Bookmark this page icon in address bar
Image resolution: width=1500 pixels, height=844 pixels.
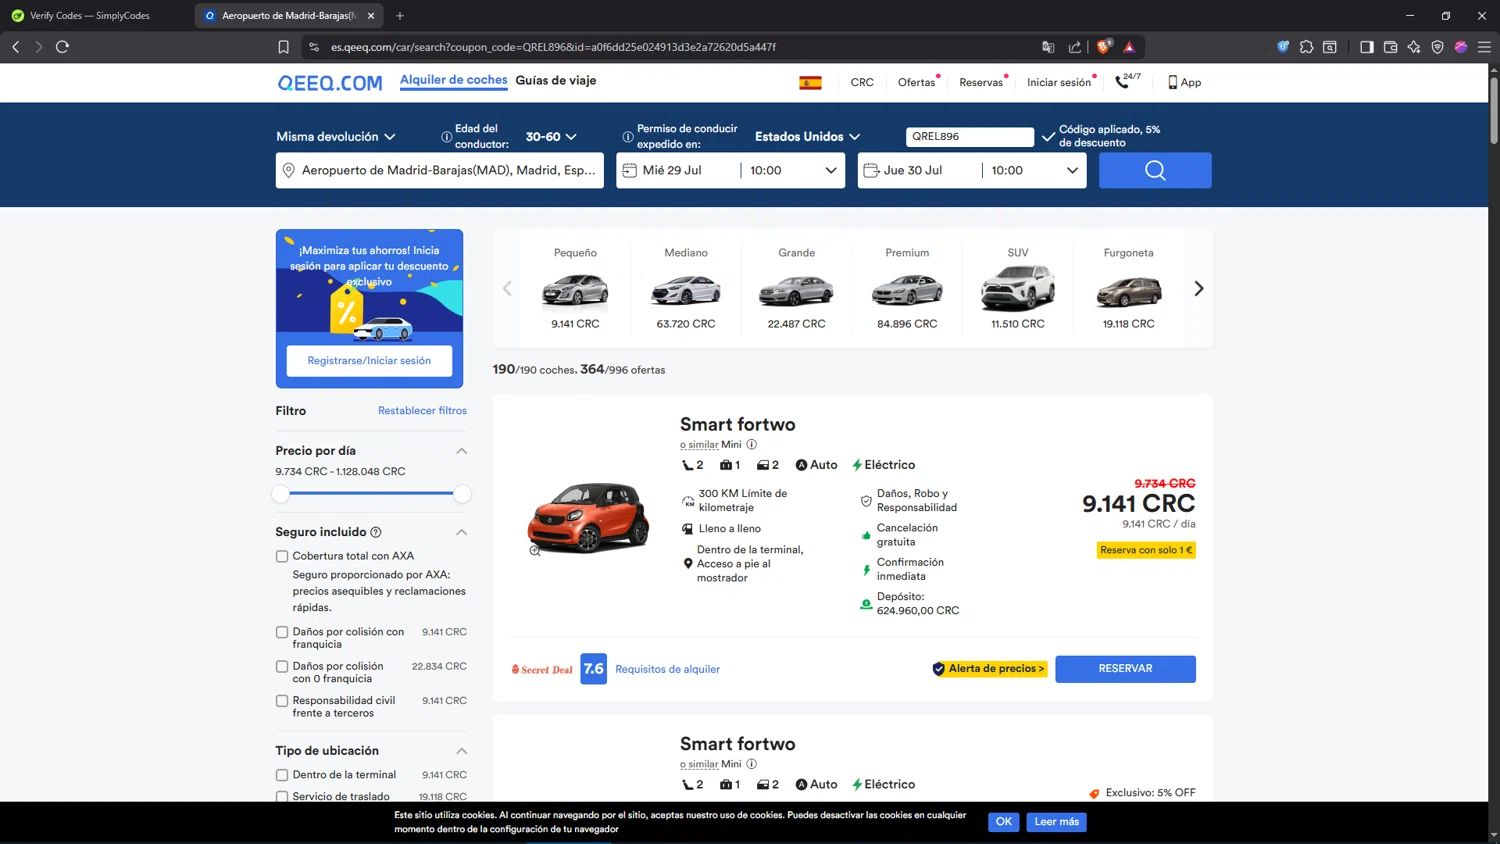(x=283, y=47)
